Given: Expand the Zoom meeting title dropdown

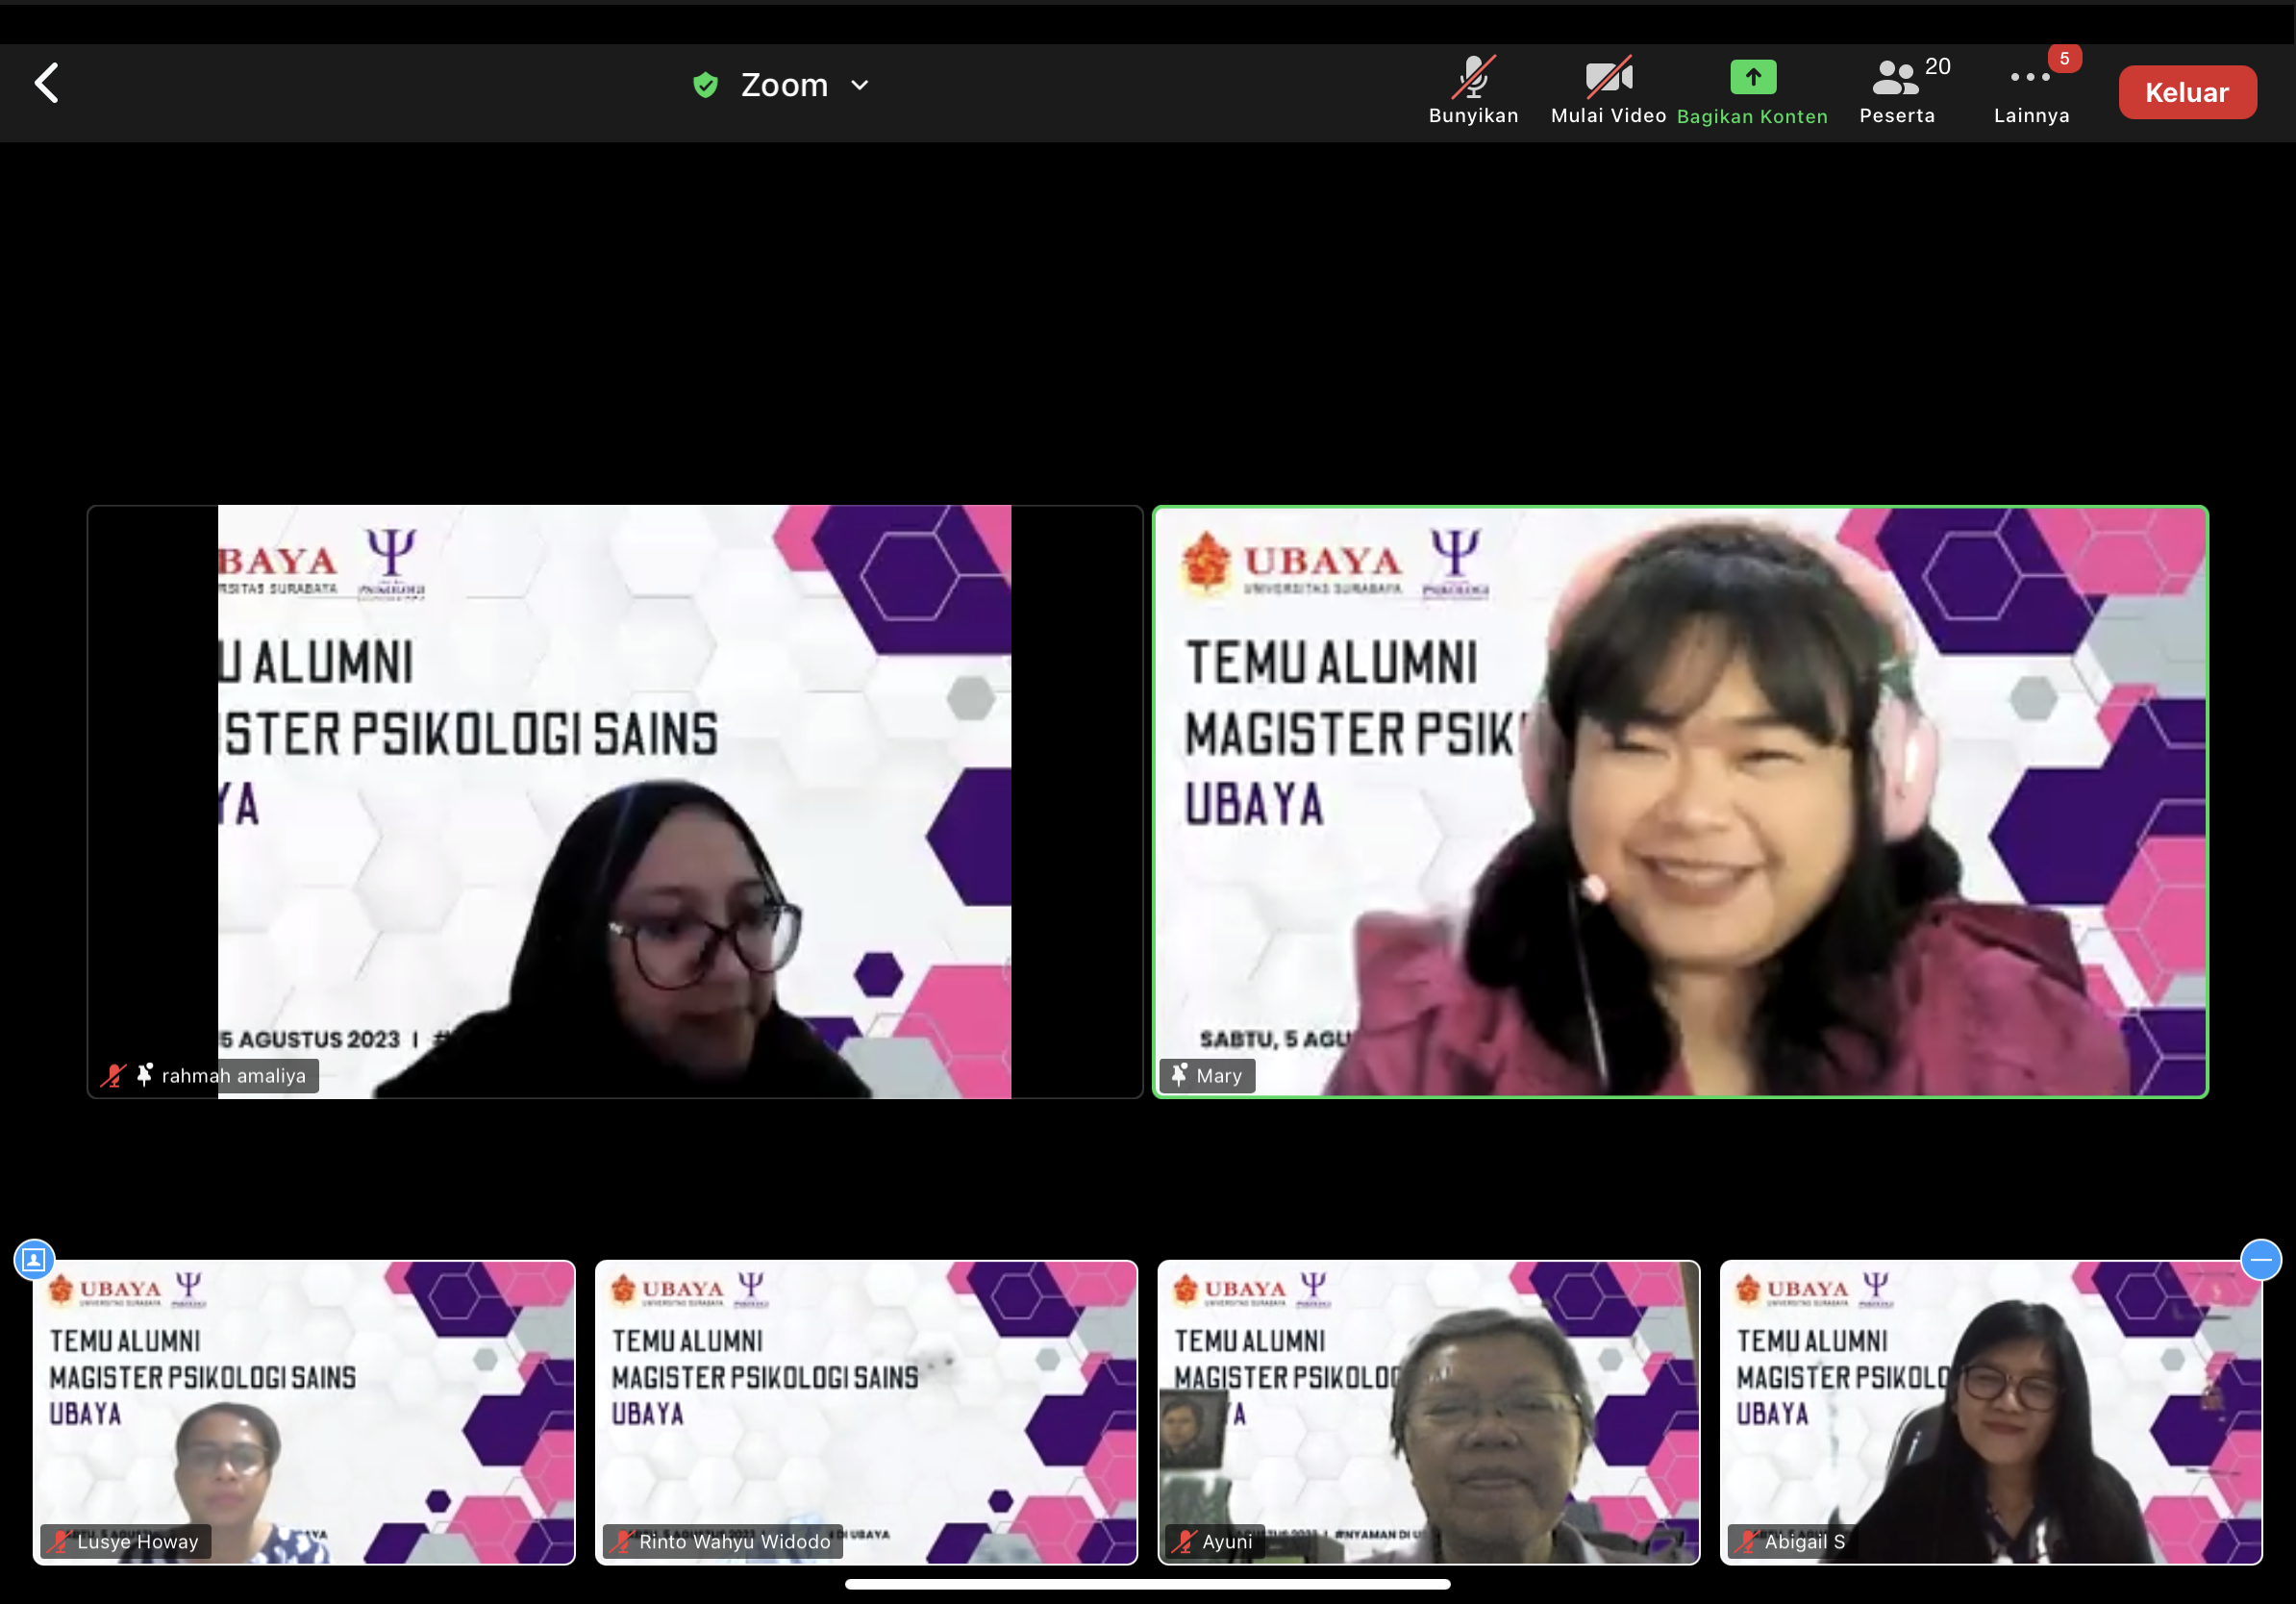Looking at the screenshot, I should click(860, 86).
